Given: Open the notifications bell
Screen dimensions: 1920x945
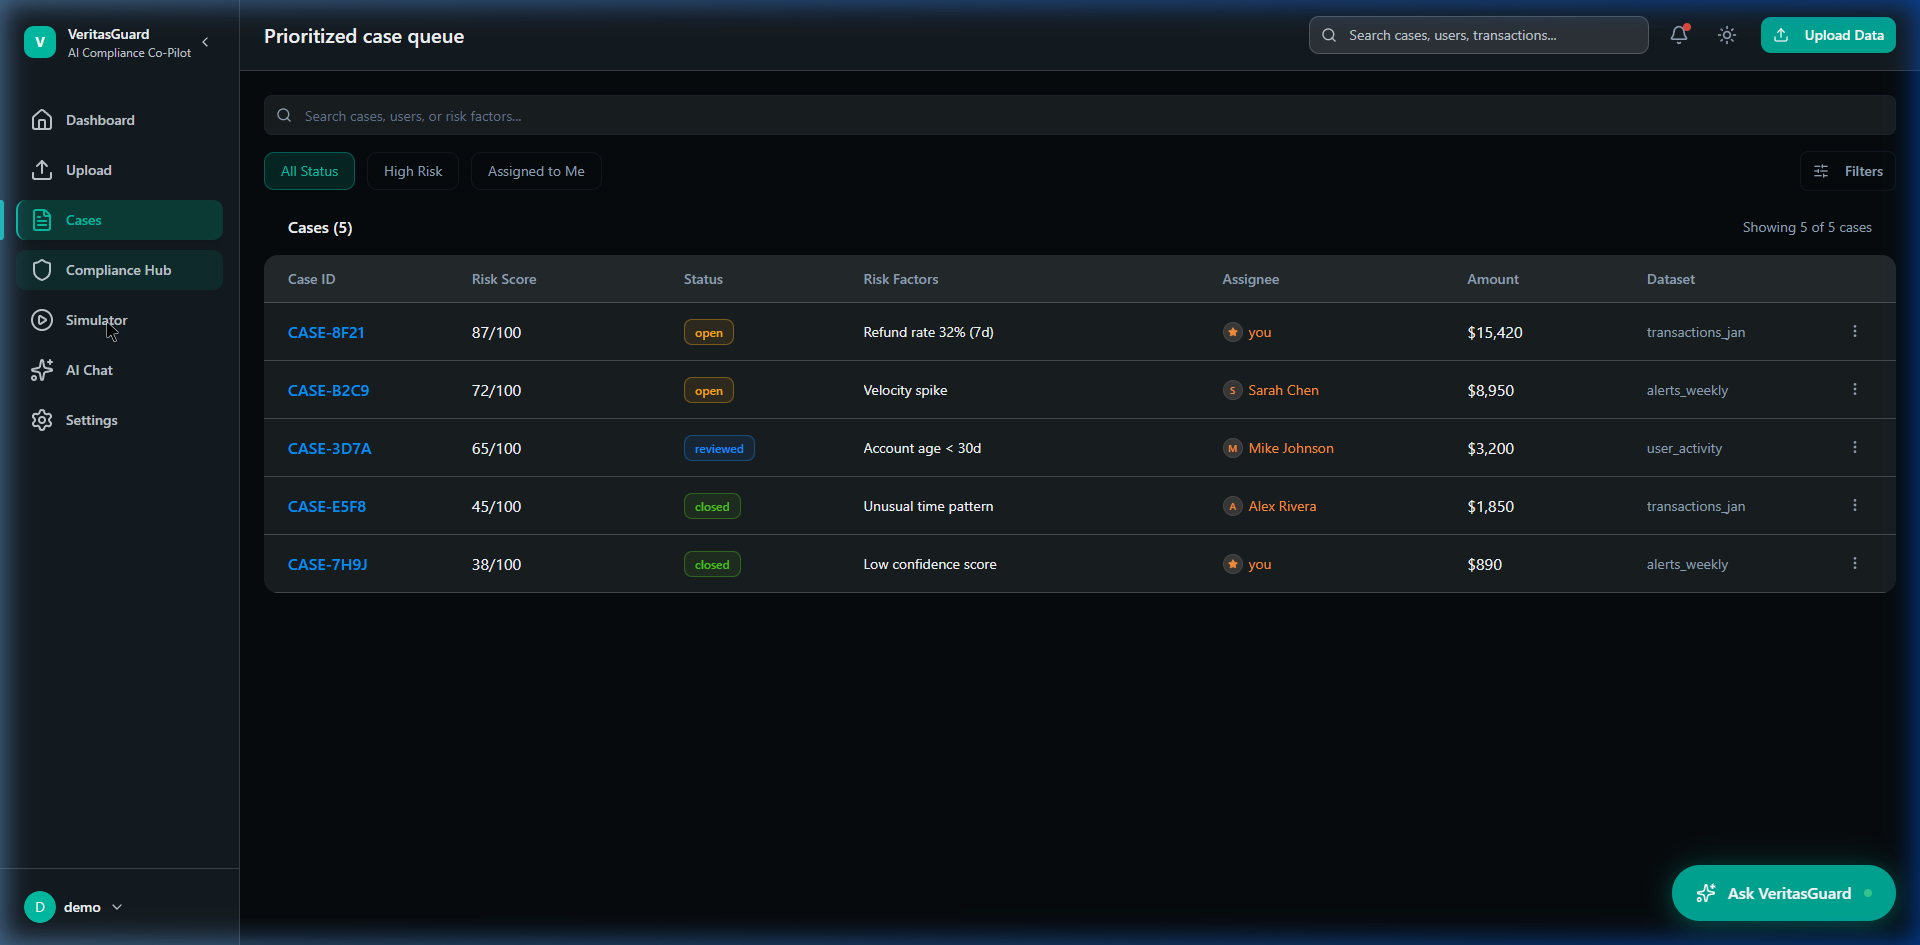Looking at the screenshot, I should coord(1678,35).
